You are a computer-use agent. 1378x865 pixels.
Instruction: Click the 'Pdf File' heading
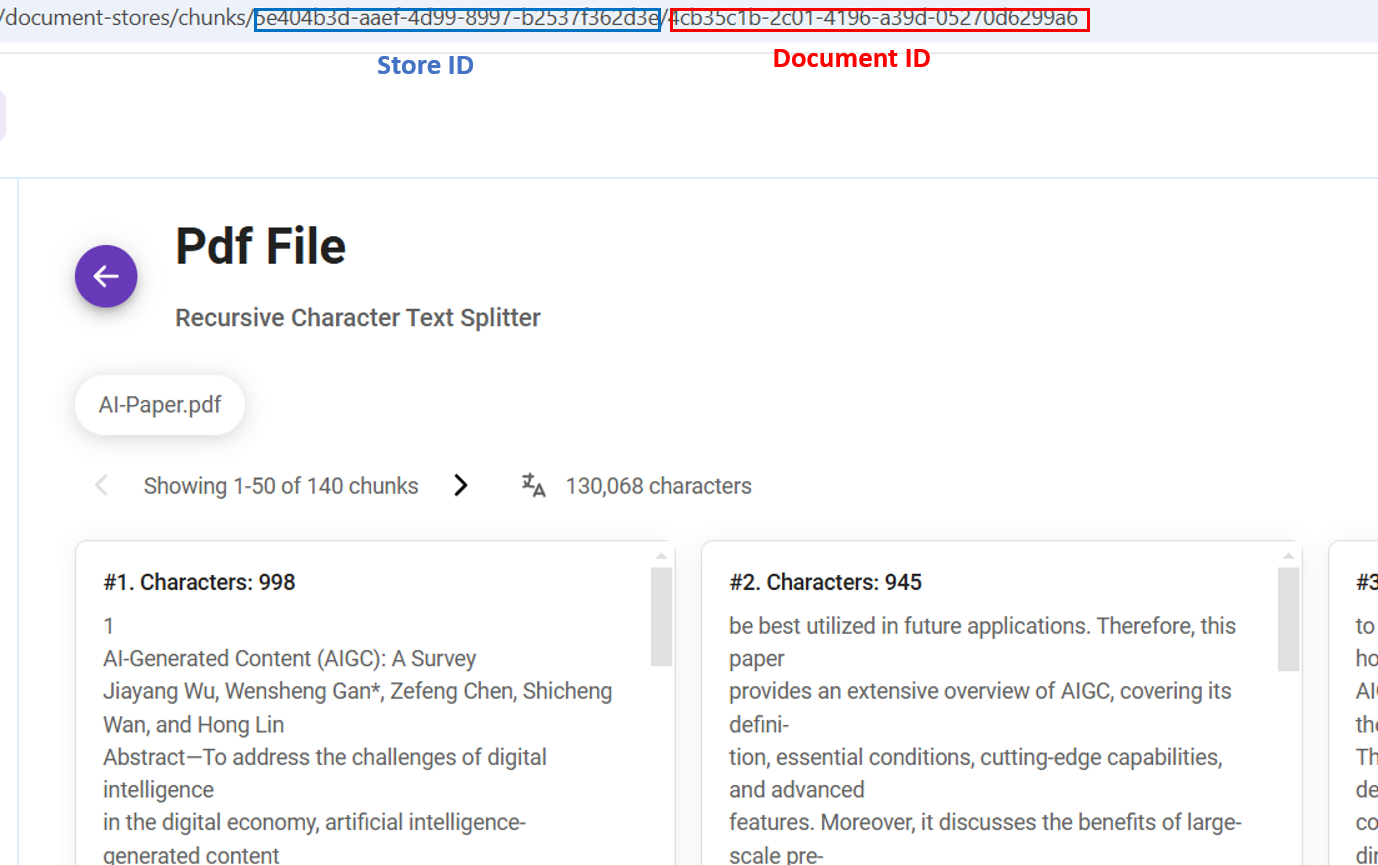point(260,246)
